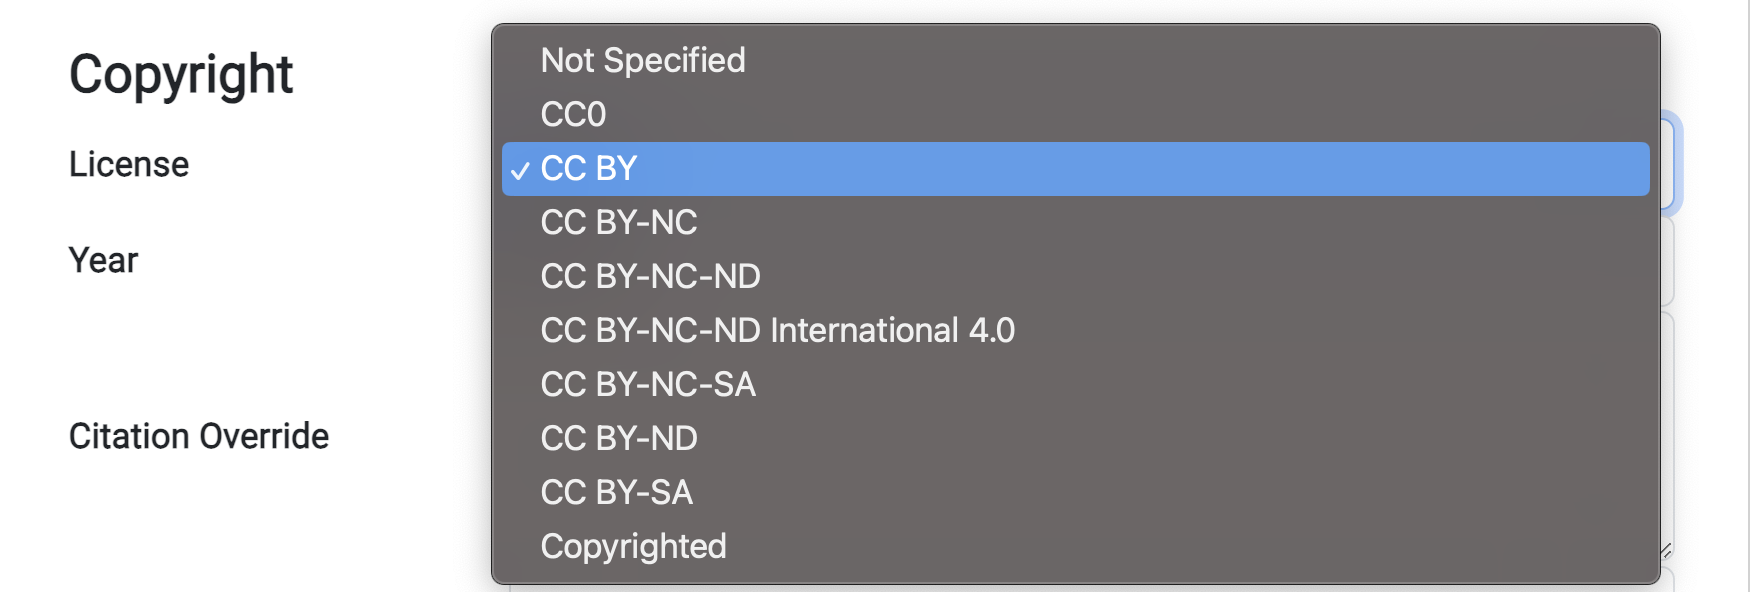Click the License field label
1750x592 pixels.
pos(129,165)
